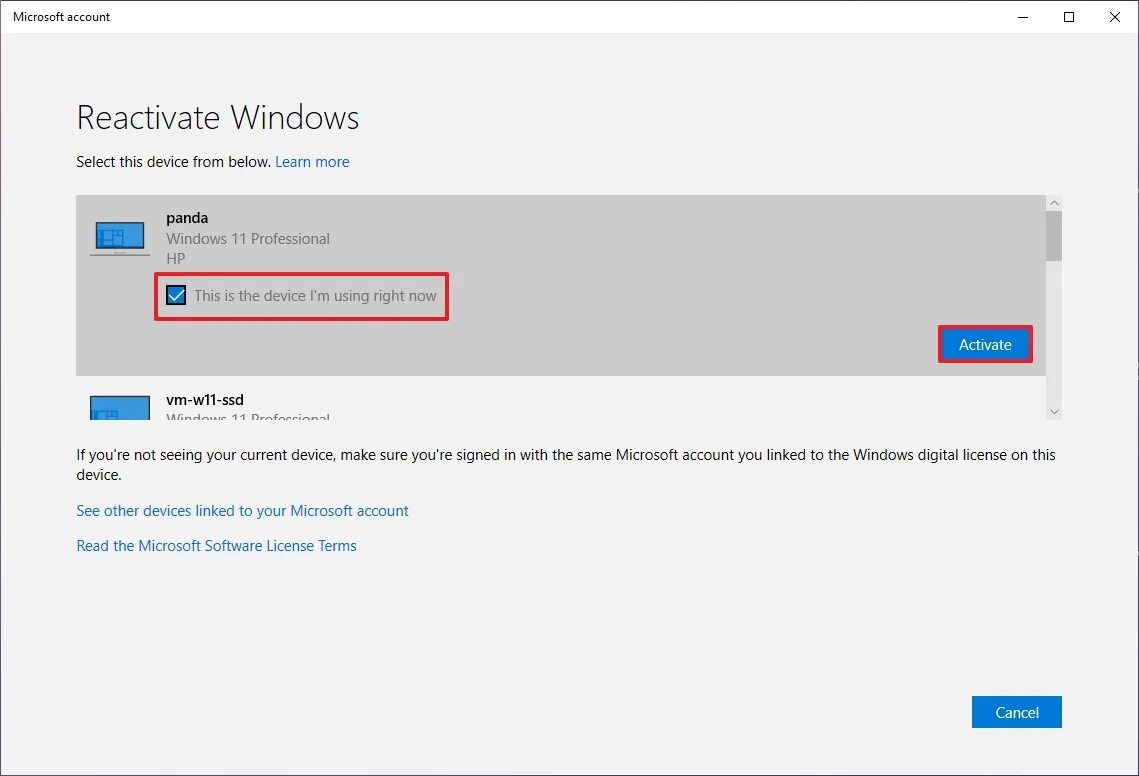Click the vm-w11-ssd monitor icon
This screenshot has width=1139, height=776.
click(119, 408)
